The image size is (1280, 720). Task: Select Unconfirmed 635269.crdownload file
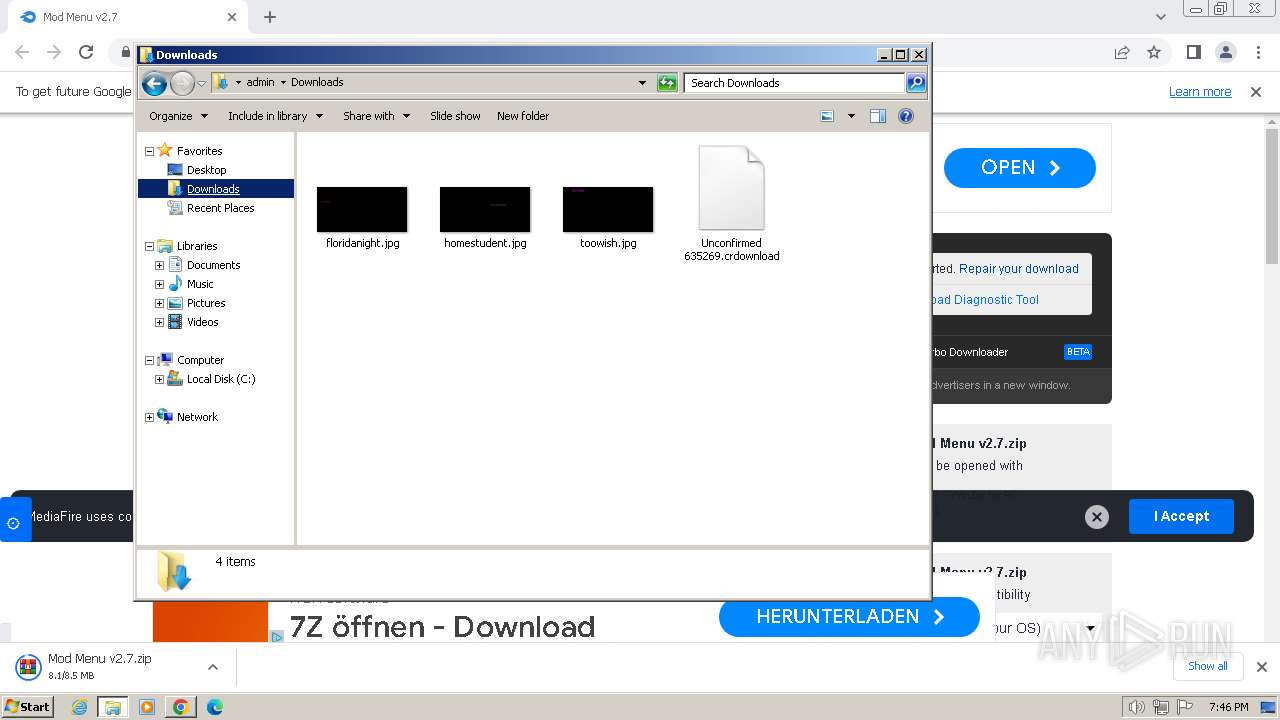(x=731, y=204)
